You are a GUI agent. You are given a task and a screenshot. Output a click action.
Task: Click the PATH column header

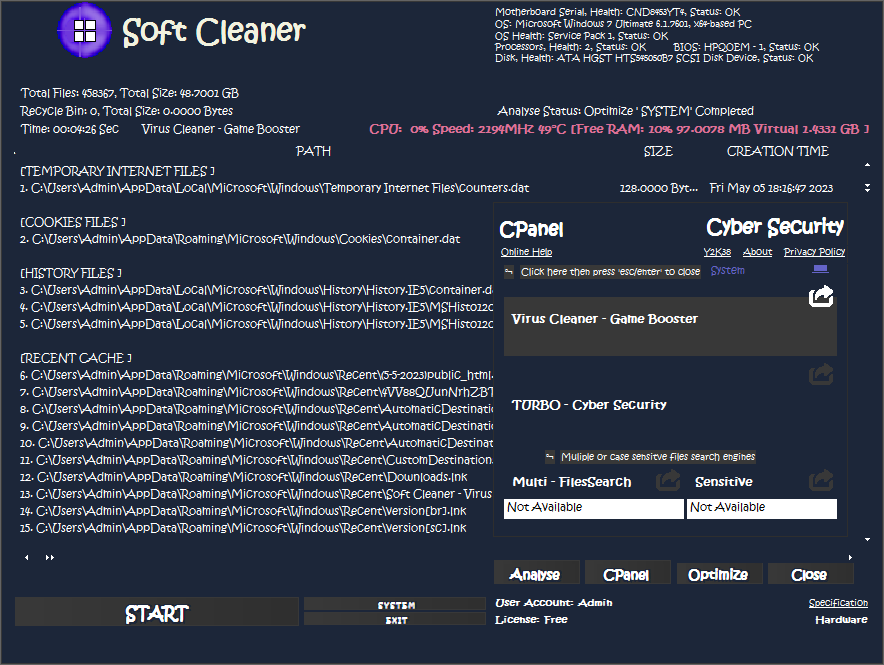coord(313,151)
